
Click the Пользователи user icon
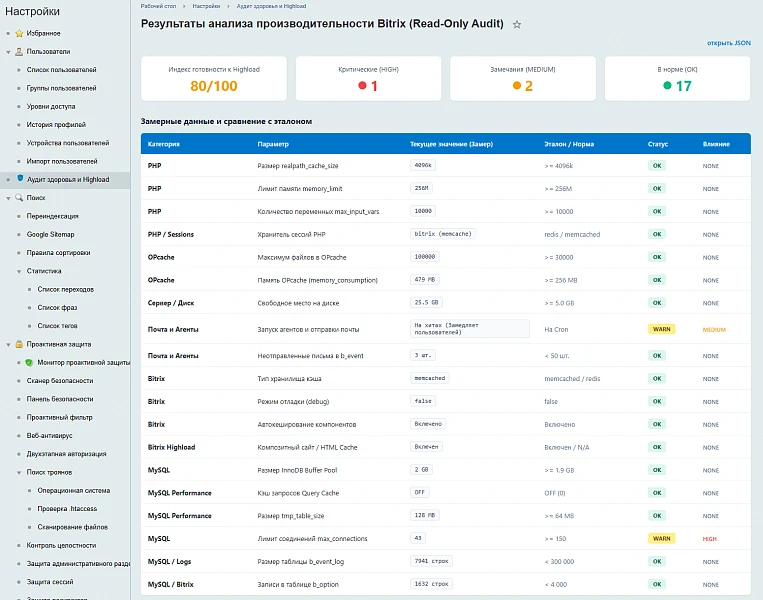click(19, 52)
